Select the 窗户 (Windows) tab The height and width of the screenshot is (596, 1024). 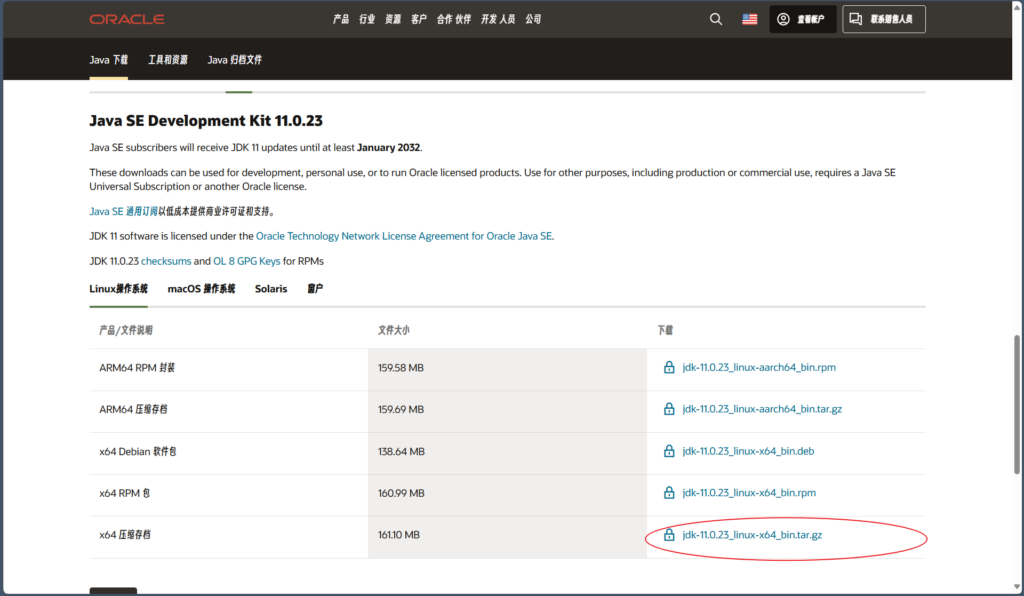(315, 289)
